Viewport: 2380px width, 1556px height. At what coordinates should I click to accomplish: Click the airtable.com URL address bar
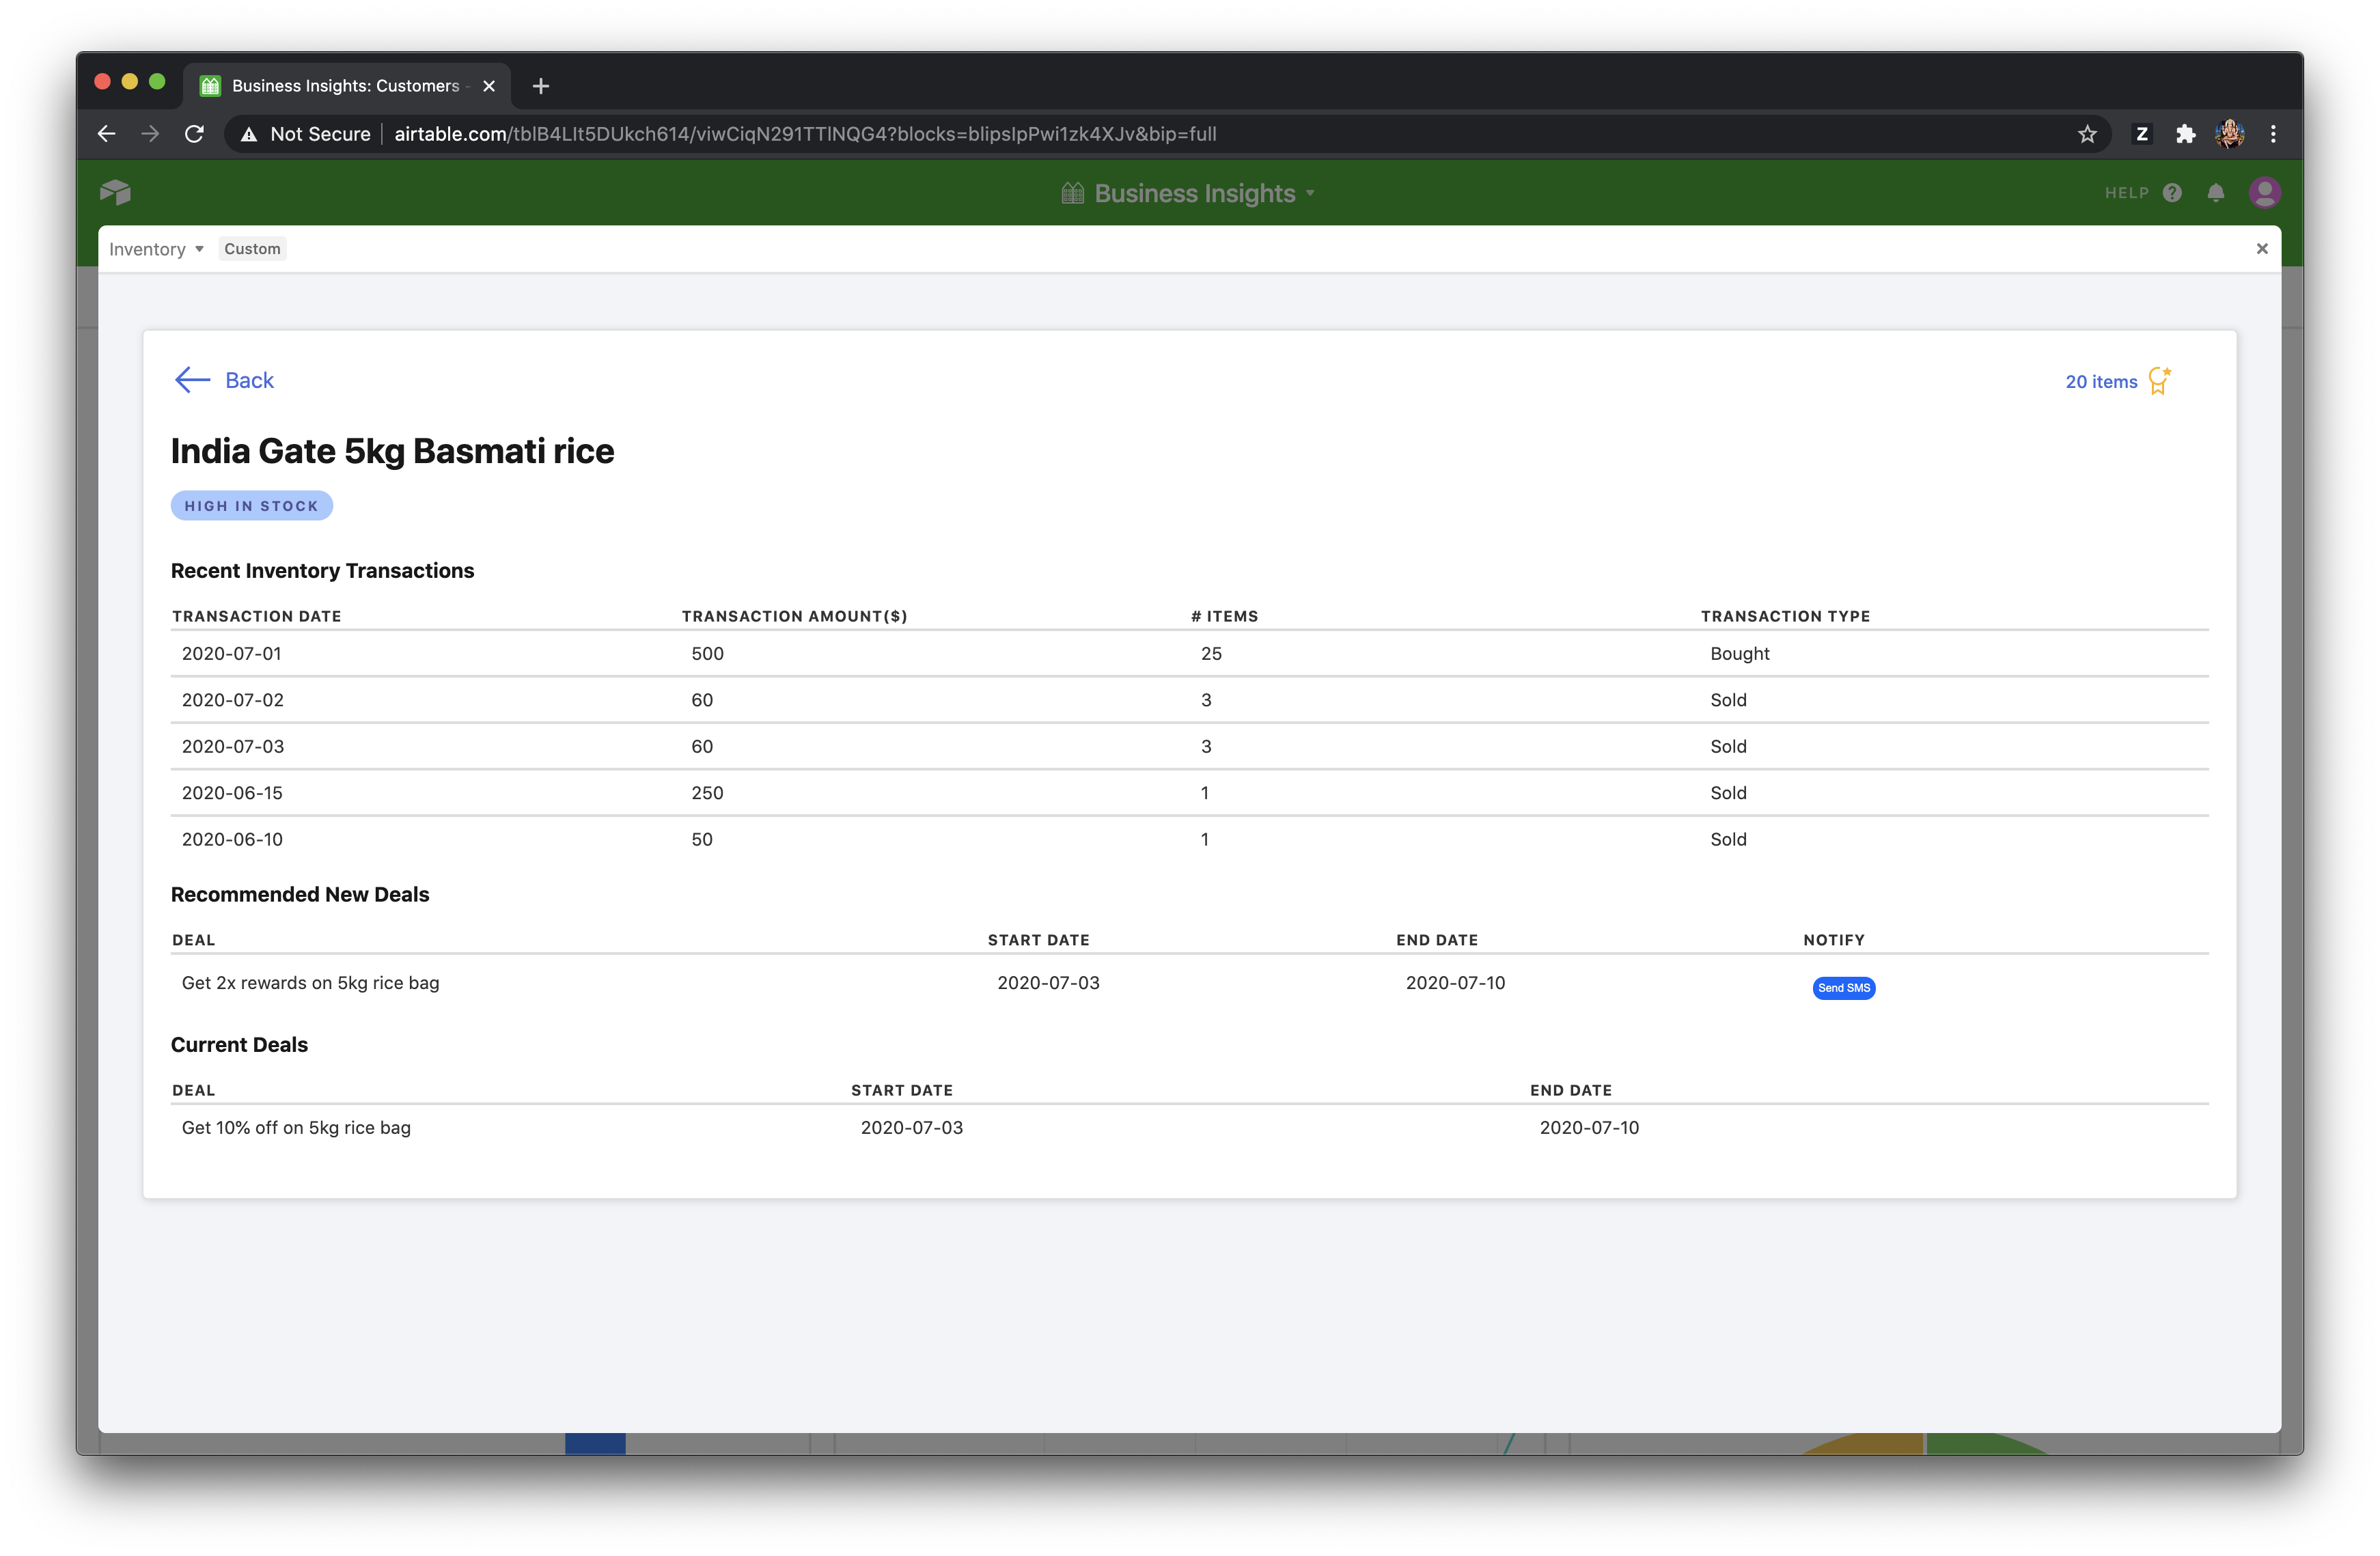[805, 134]
